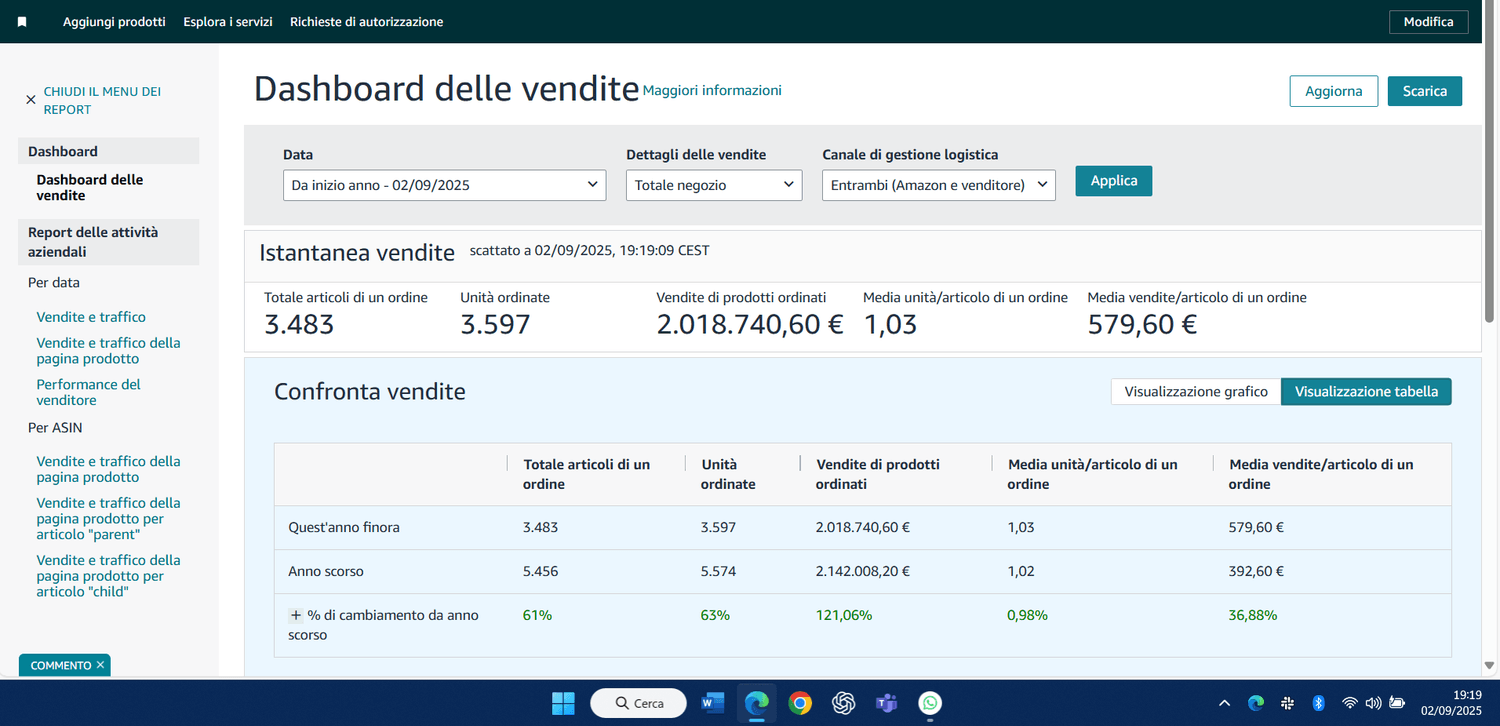Close the reports menu with X icon
Screen dimensions: 1500x726
(31, 100)
